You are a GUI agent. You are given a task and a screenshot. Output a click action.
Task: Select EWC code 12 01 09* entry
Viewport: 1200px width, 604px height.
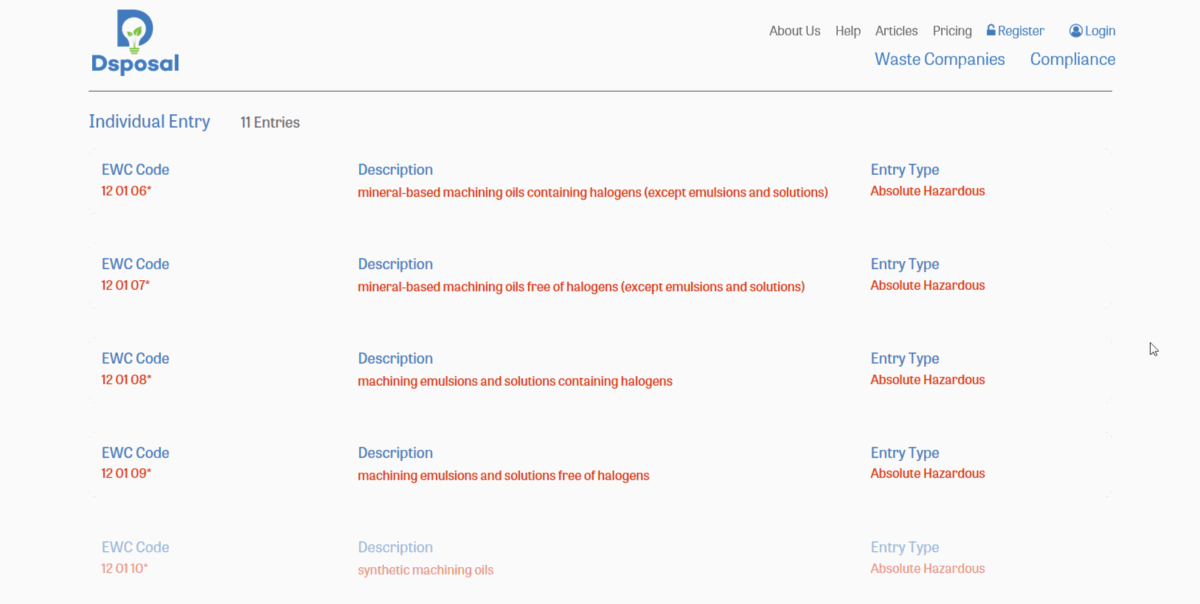[126, 474]
